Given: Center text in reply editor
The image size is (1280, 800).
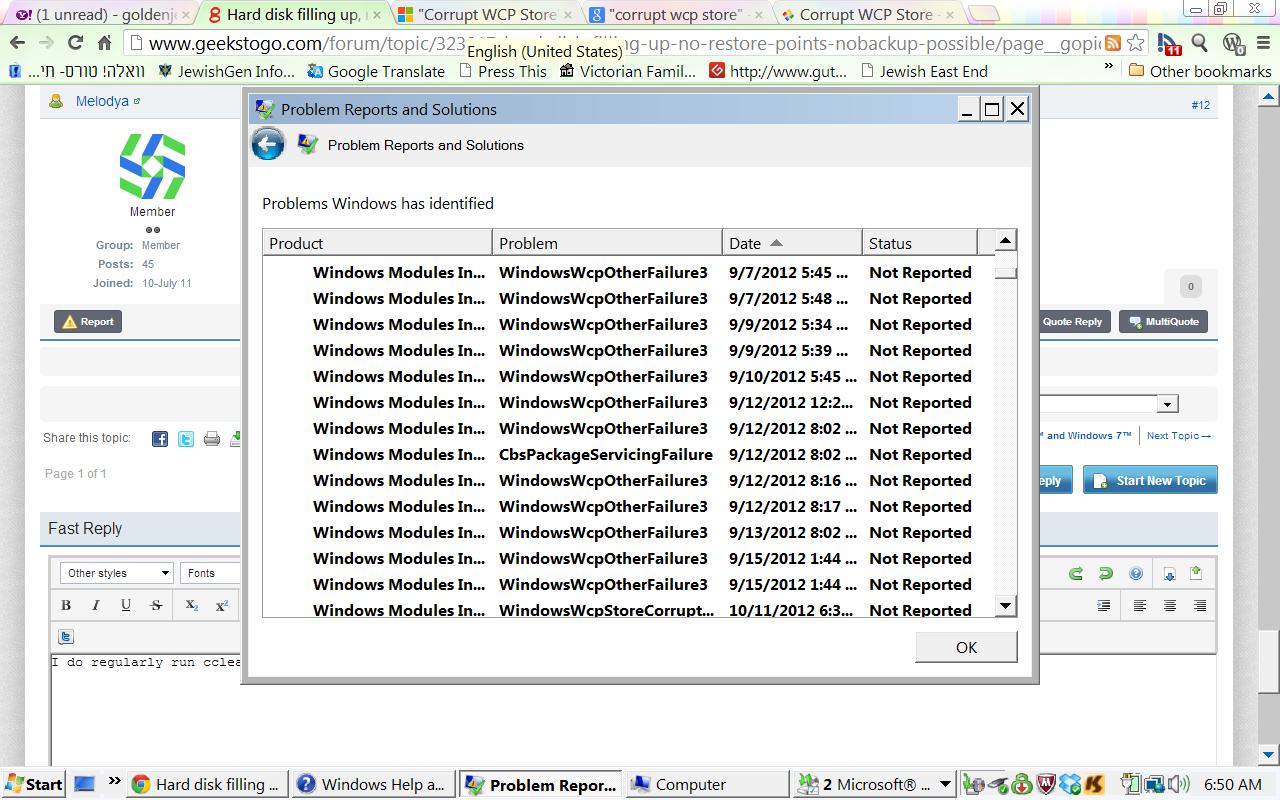Looking at the screenshot, I should click(x=1170, y=605).
